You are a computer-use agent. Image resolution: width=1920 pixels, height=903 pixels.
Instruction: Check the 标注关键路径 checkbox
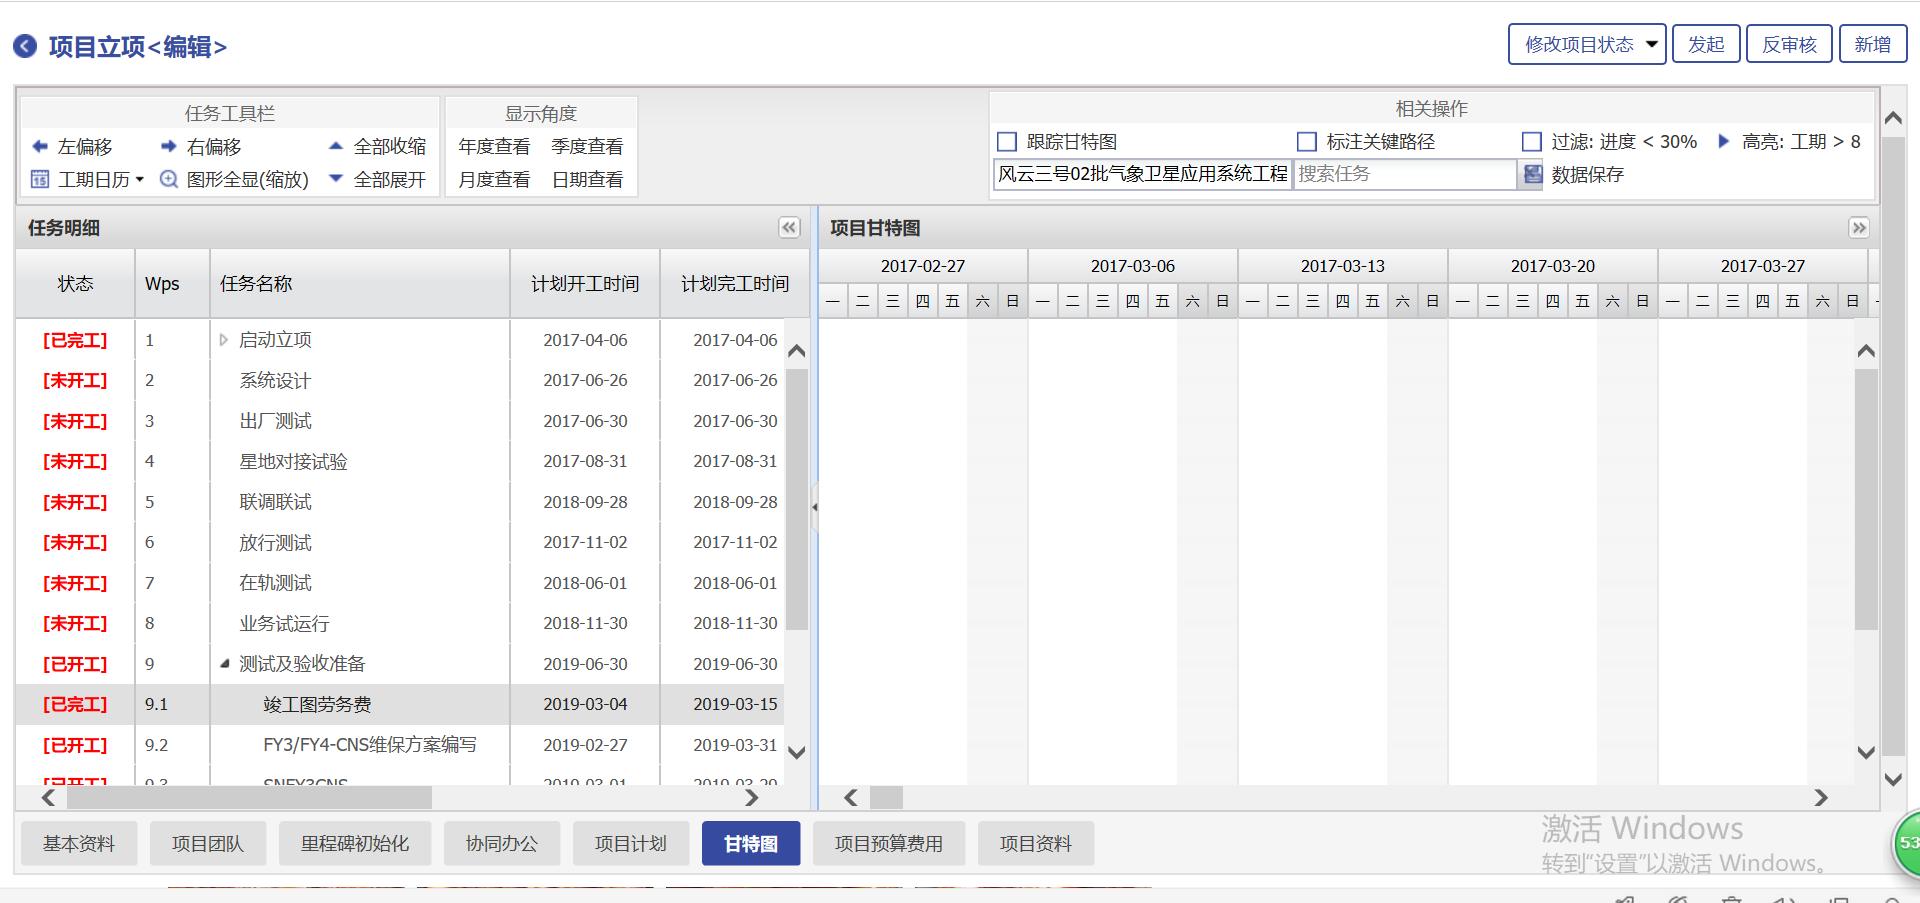pyautogui.click(x=1306, y=142)
